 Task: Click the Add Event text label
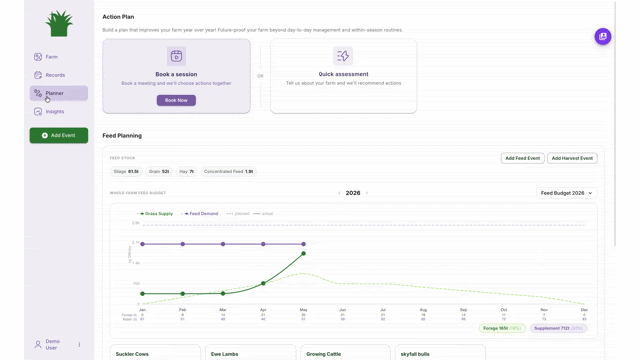pyautogui.click(x=63, y=136)
